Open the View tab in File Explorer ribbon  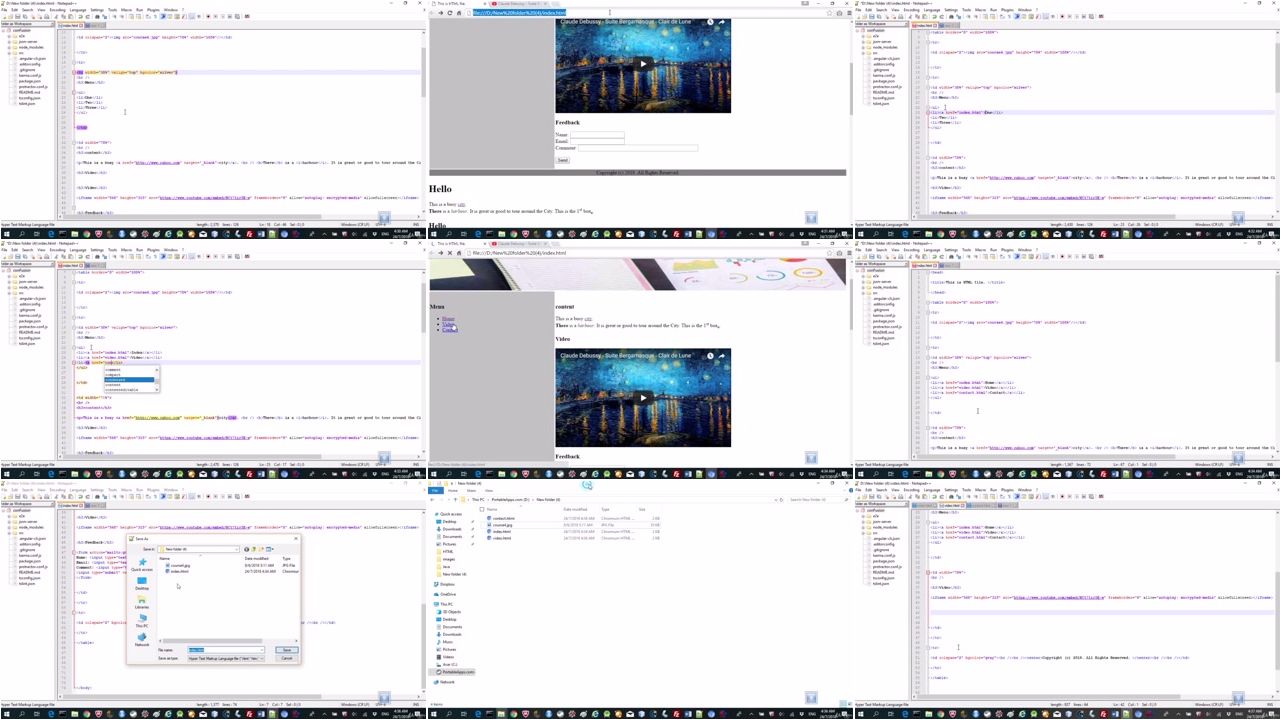[489, 491]
